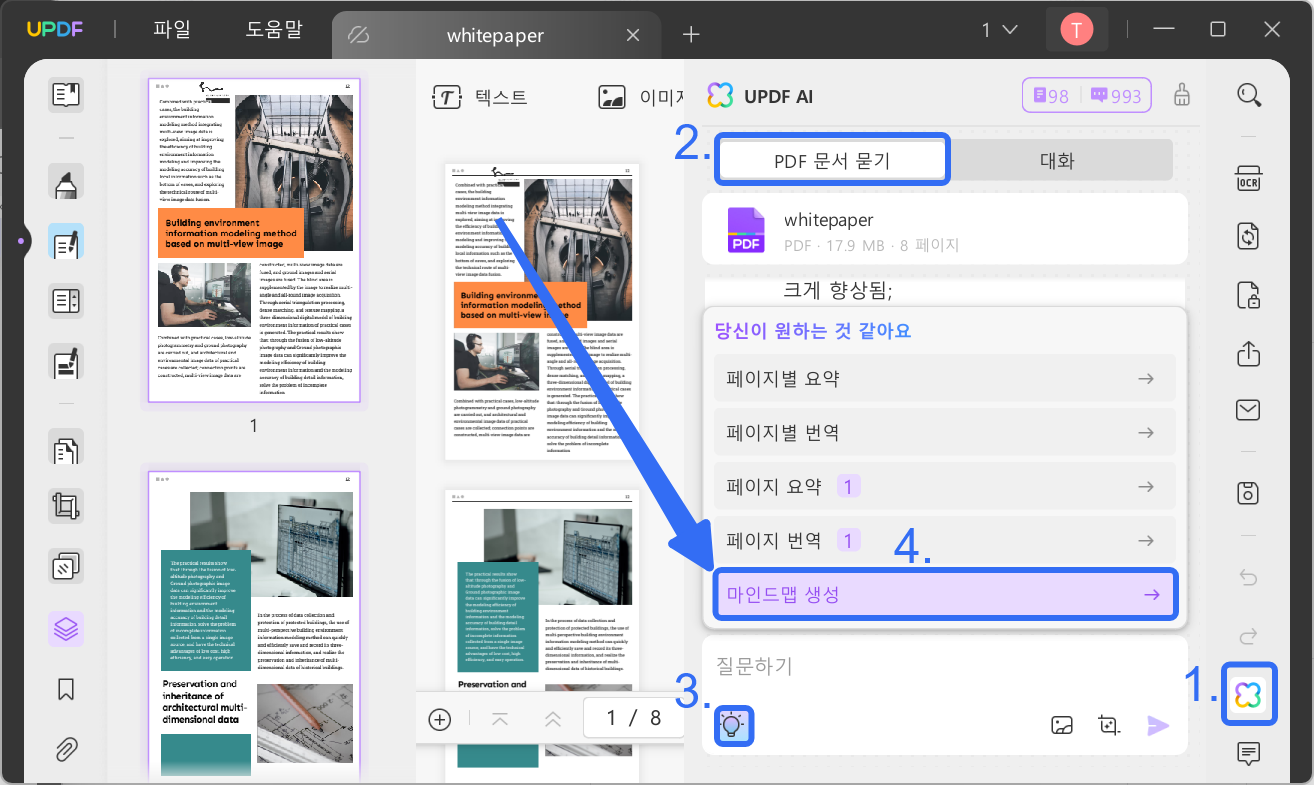The height and width of the screenshot is (785, 1314).
Task: Select the Edit PDF tool in left sidebar
Action: click(x=66, y=242)
